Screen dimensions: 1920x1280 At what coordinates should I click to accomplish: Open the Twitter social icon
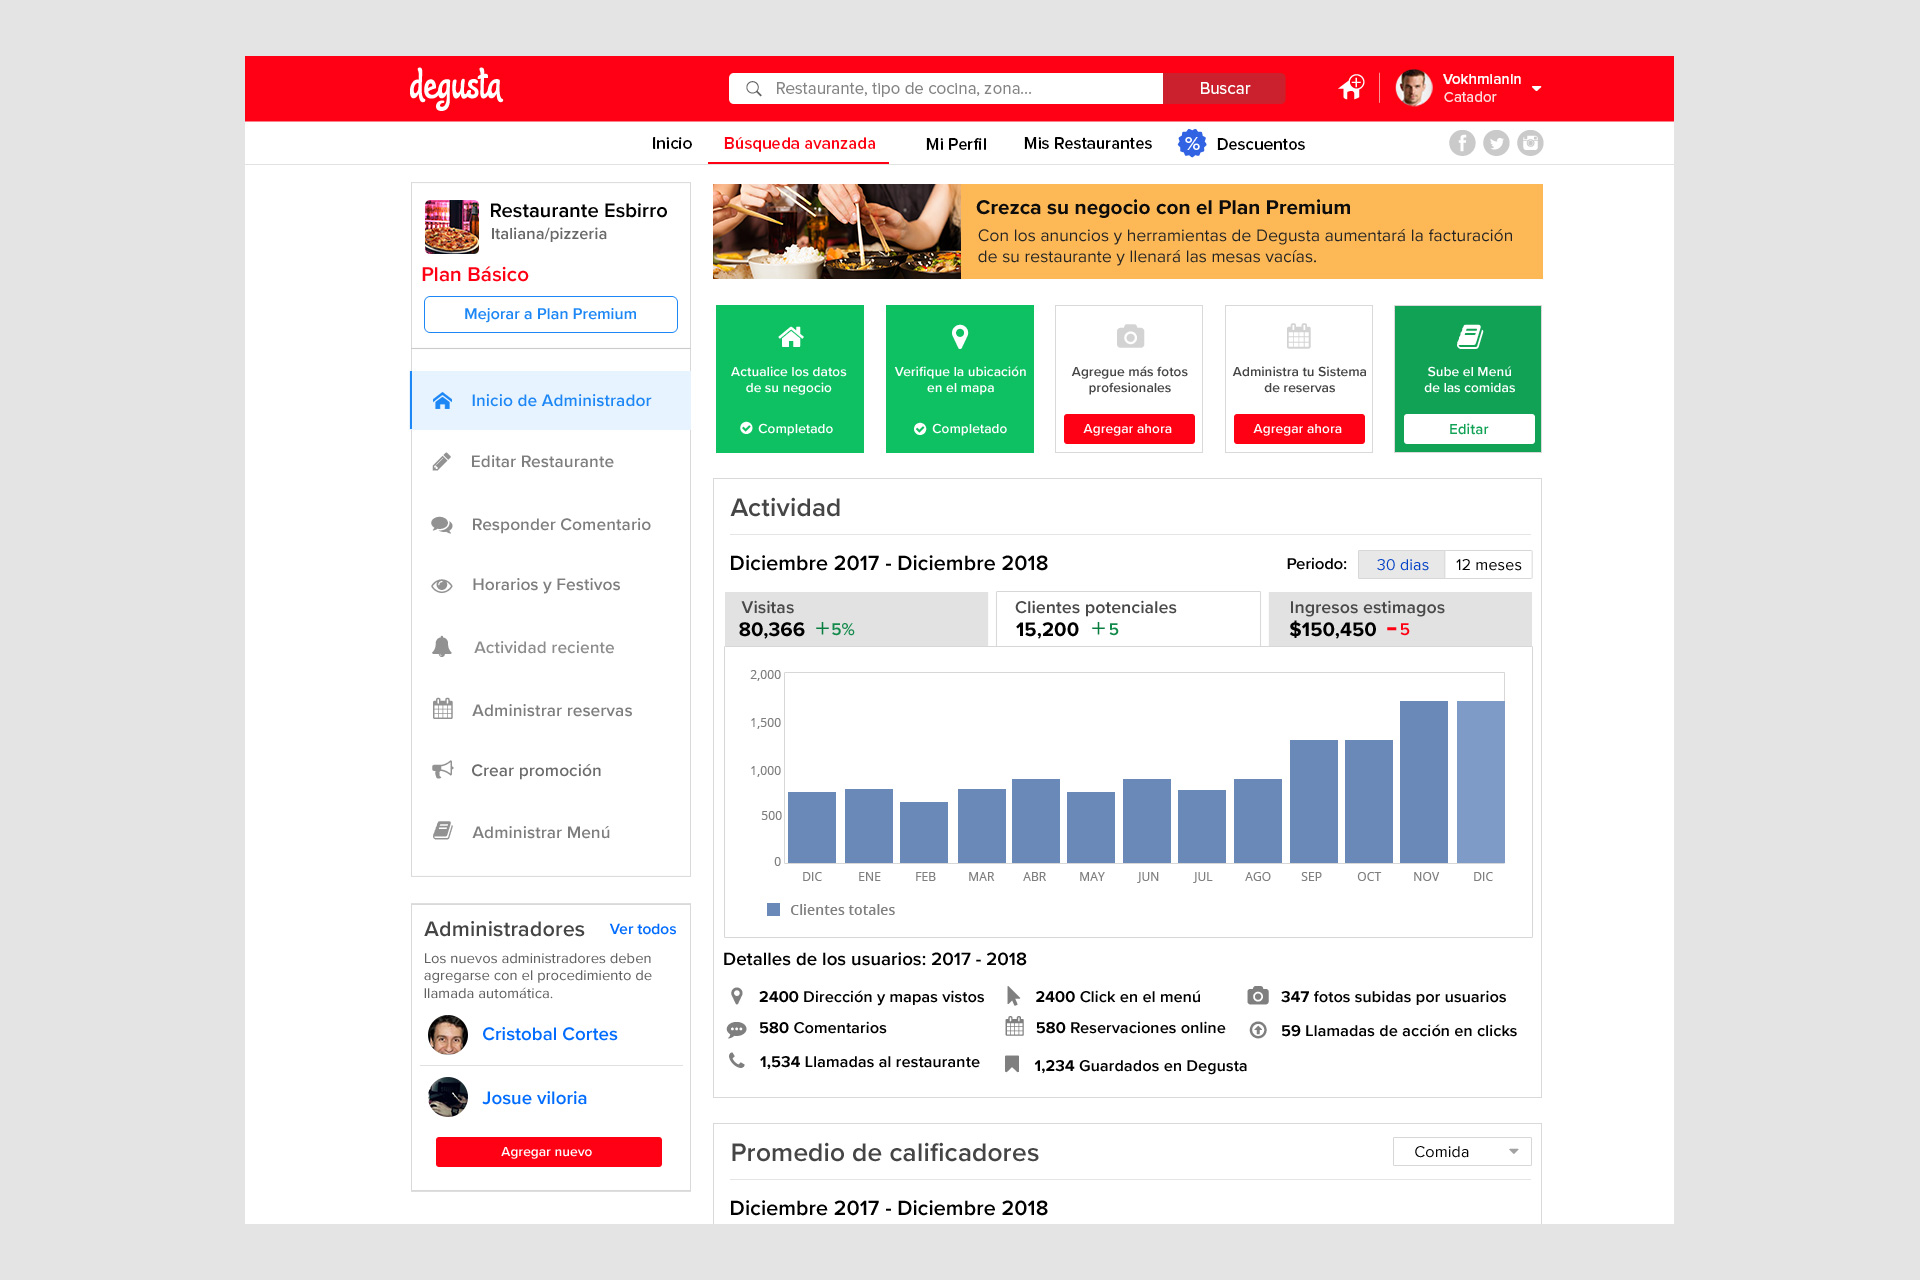pos(1496,143)
